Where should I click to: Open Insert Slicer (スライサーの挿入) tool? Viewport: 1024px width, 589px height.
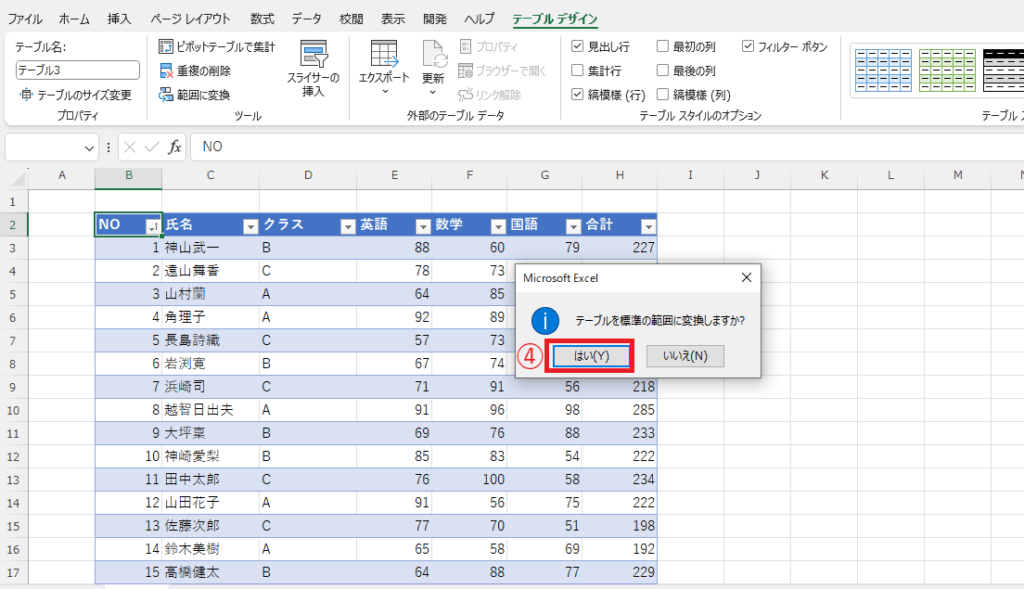[x=313, y=69]
